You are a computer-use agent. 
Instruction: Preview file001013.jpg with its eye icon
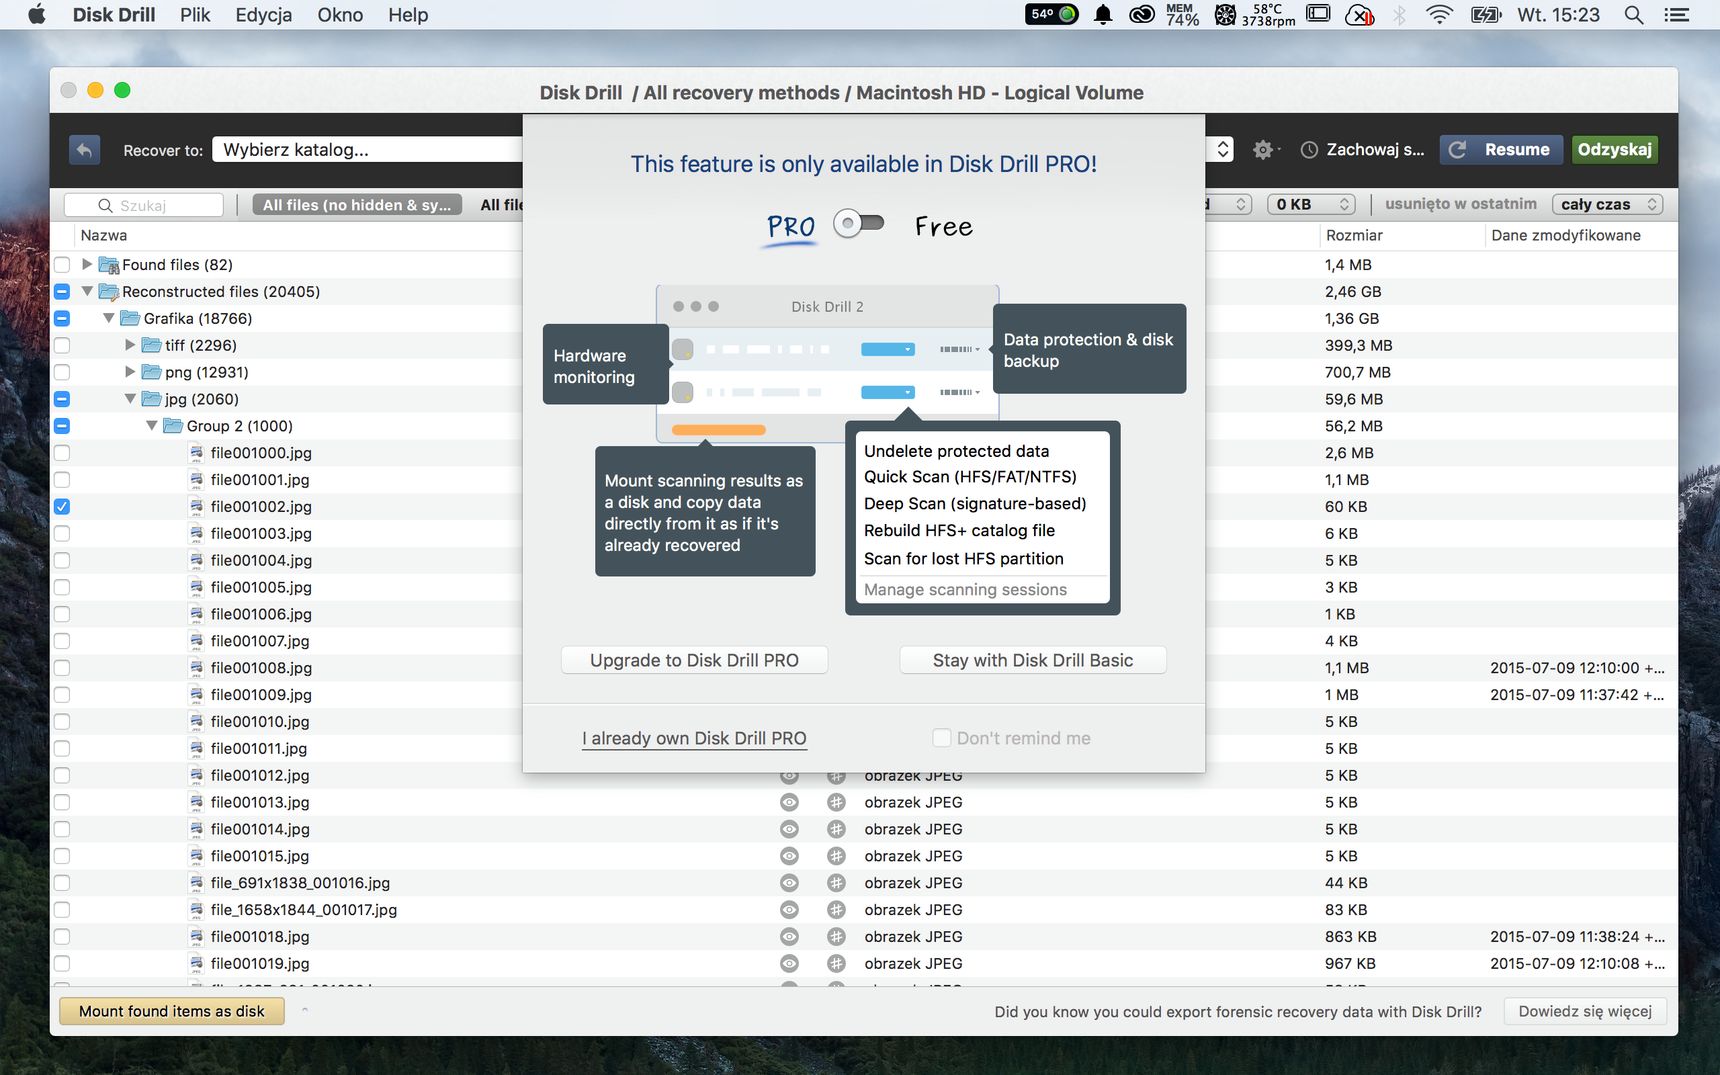(789, 802)
